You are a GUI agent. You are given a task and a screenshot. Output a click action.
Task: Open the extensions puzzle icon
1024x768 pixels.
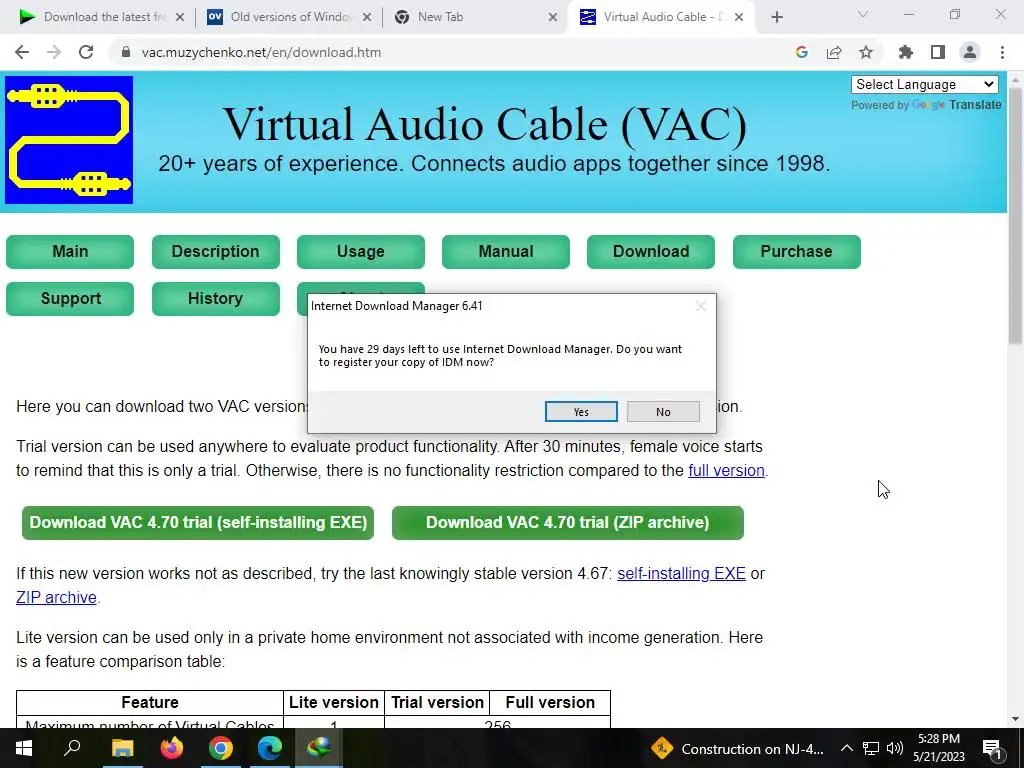click(x=906, y=52)
